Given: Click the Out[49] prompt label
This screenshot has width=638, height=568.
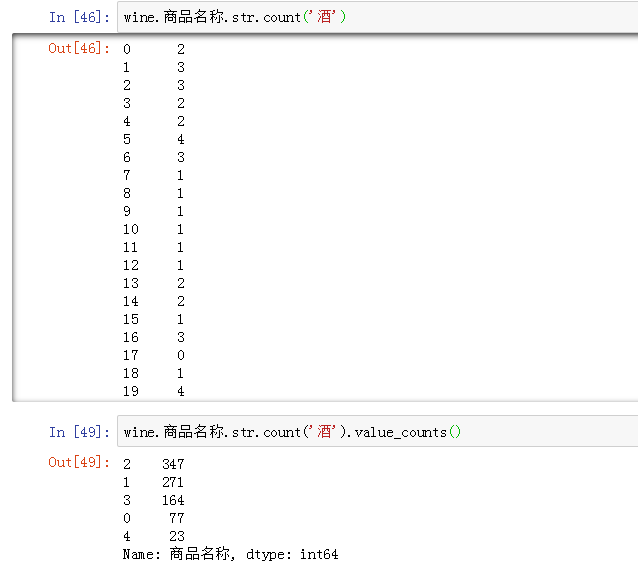Looking at the screenshot, I should tap(79, 462).
